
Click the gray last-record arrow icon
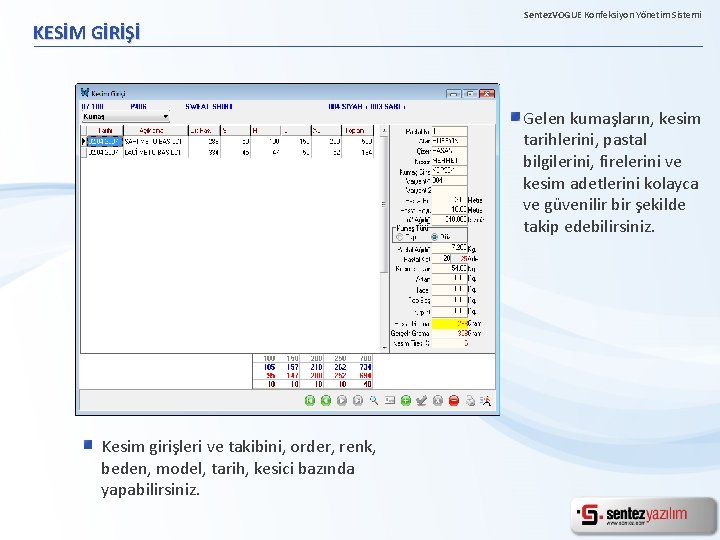coord(358,400)
